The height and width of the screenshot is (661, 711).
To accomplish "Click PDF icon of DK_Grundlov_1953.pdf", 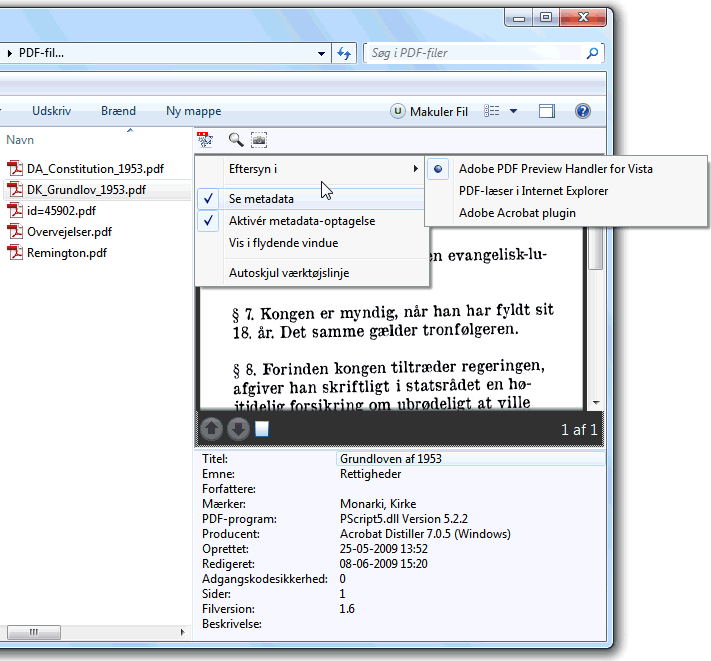I will [15, 190].
